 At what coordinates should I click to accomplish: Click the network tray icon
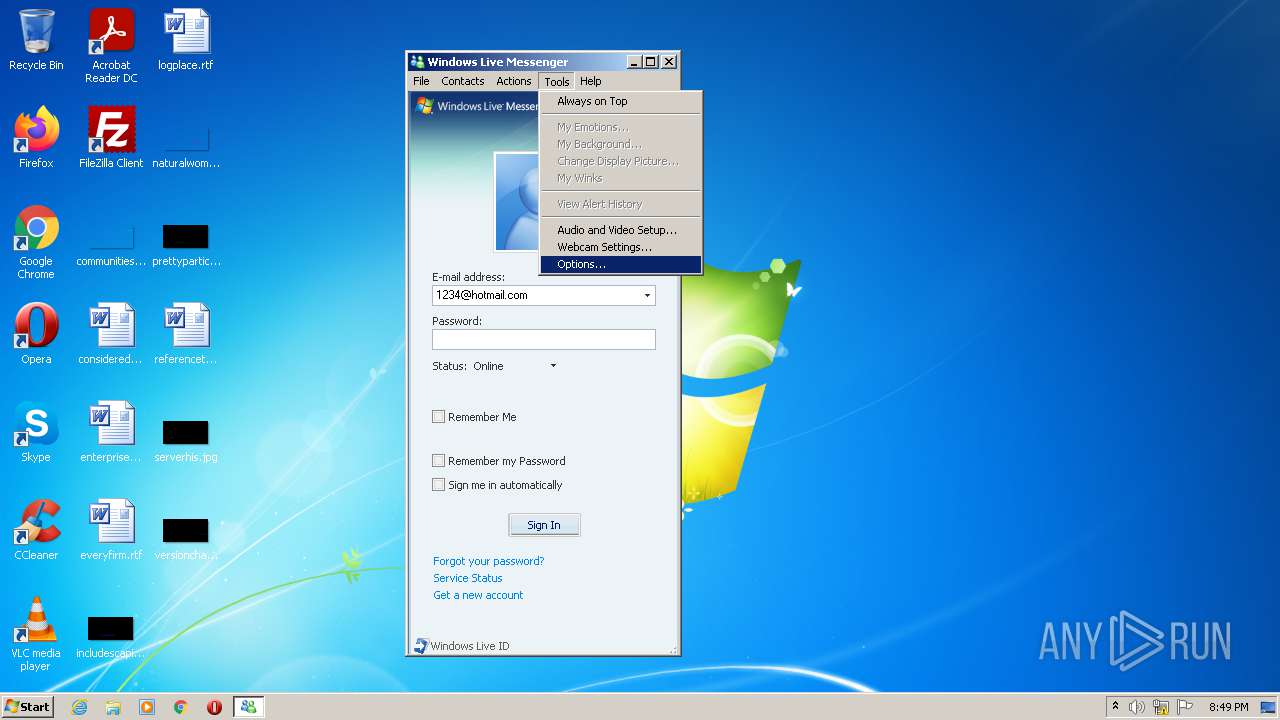(1161, 707)
